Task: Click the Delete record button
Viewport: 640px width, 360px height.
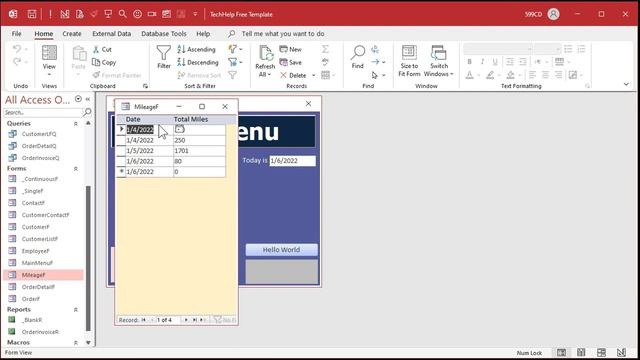Action: pyautogui.click(x=293, y=76)
